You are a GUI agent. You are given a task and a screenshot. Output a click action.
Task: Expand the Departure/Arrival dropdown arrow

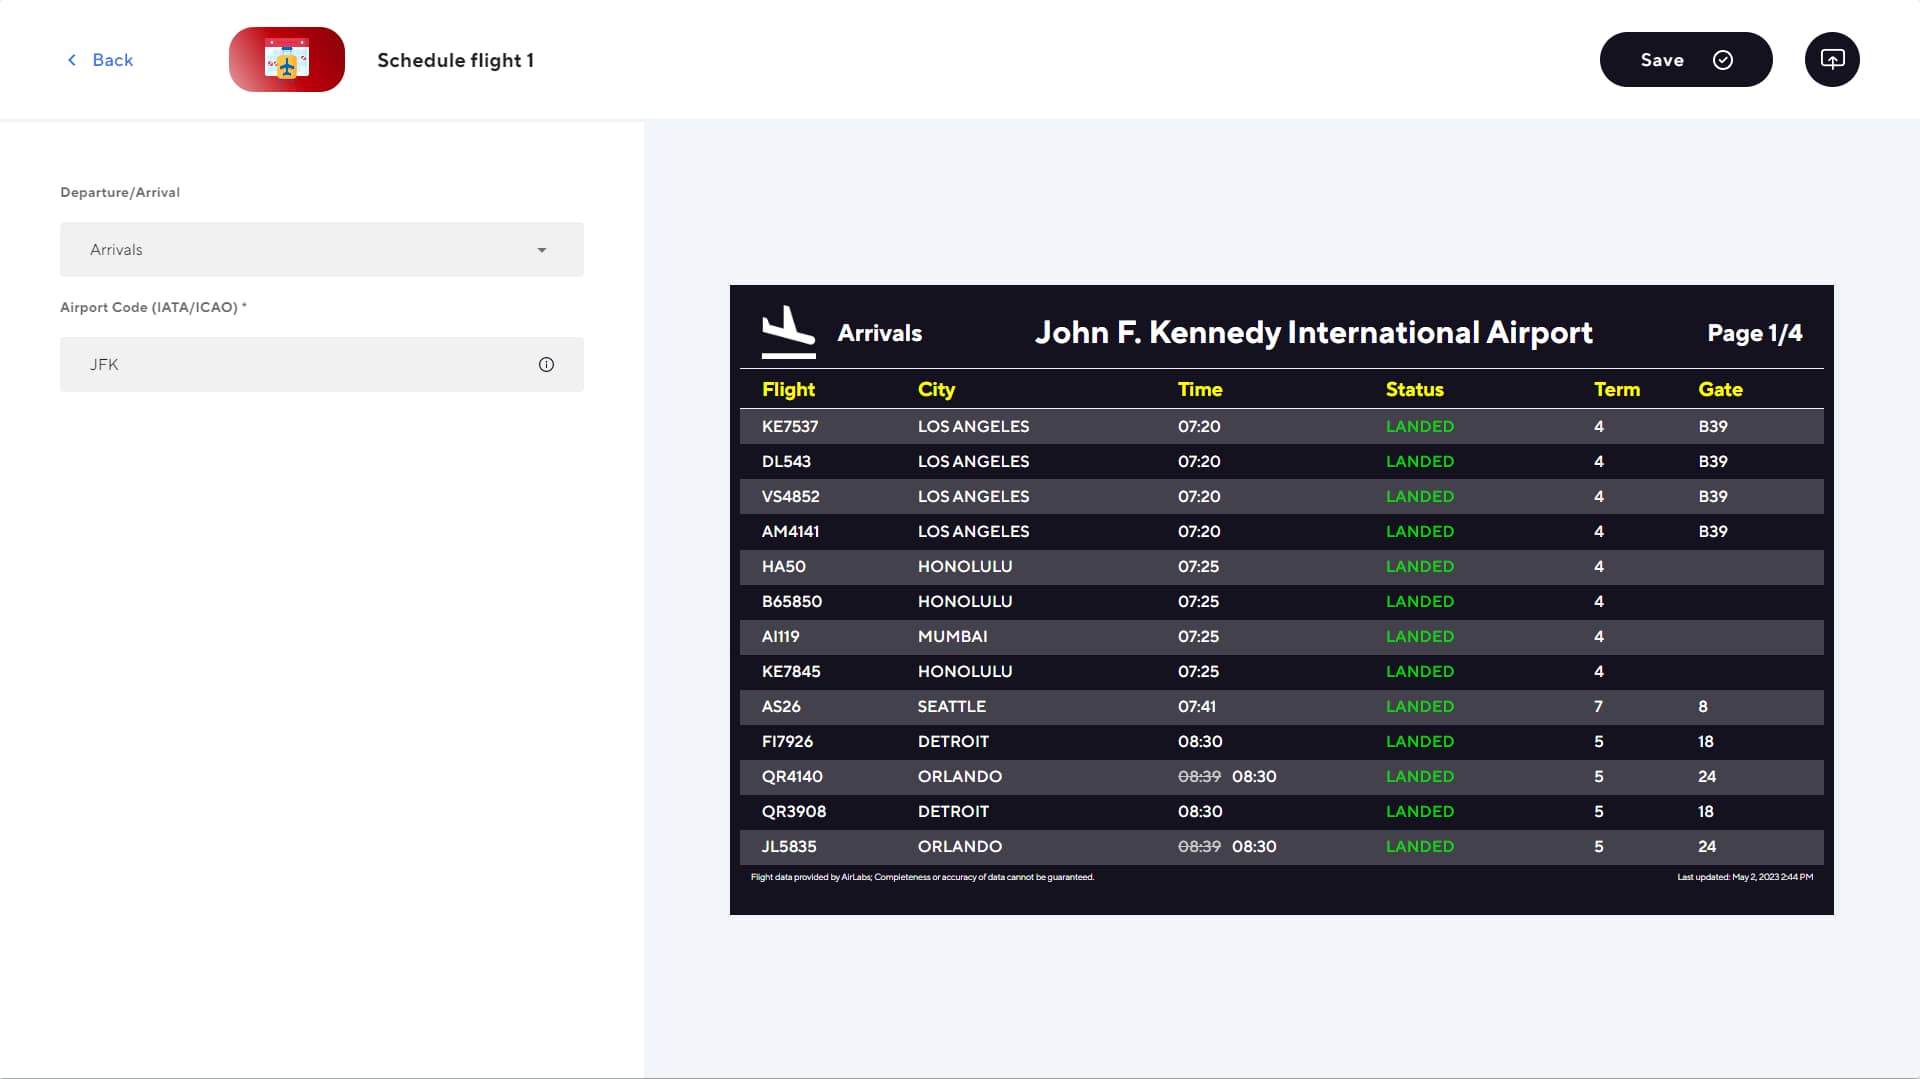click(x=541, y=250)
